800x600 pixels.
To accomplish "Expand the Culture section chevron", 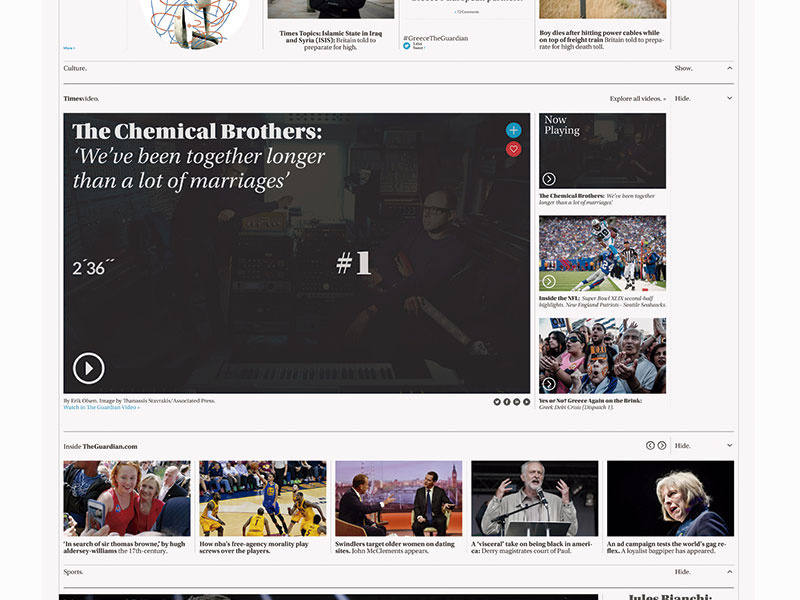I will click(x=730, y=68).
